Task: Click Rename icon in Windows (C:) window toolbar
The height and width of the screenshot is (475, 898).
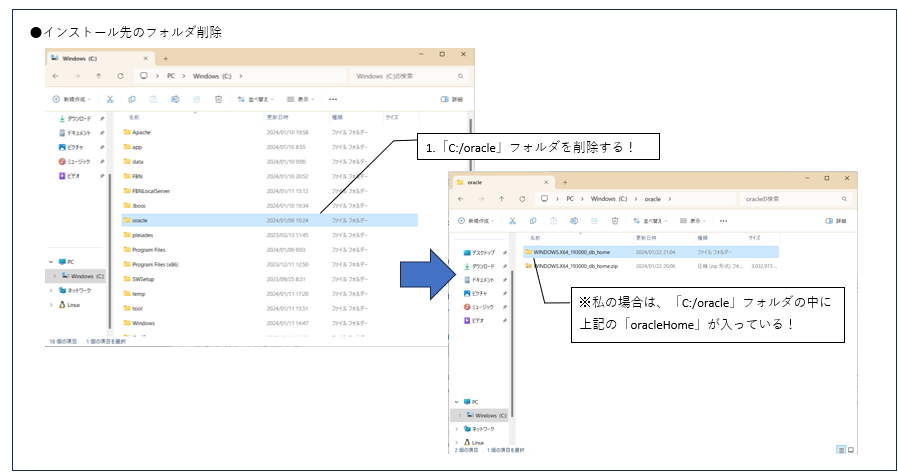Action: [x=175, y=99]
